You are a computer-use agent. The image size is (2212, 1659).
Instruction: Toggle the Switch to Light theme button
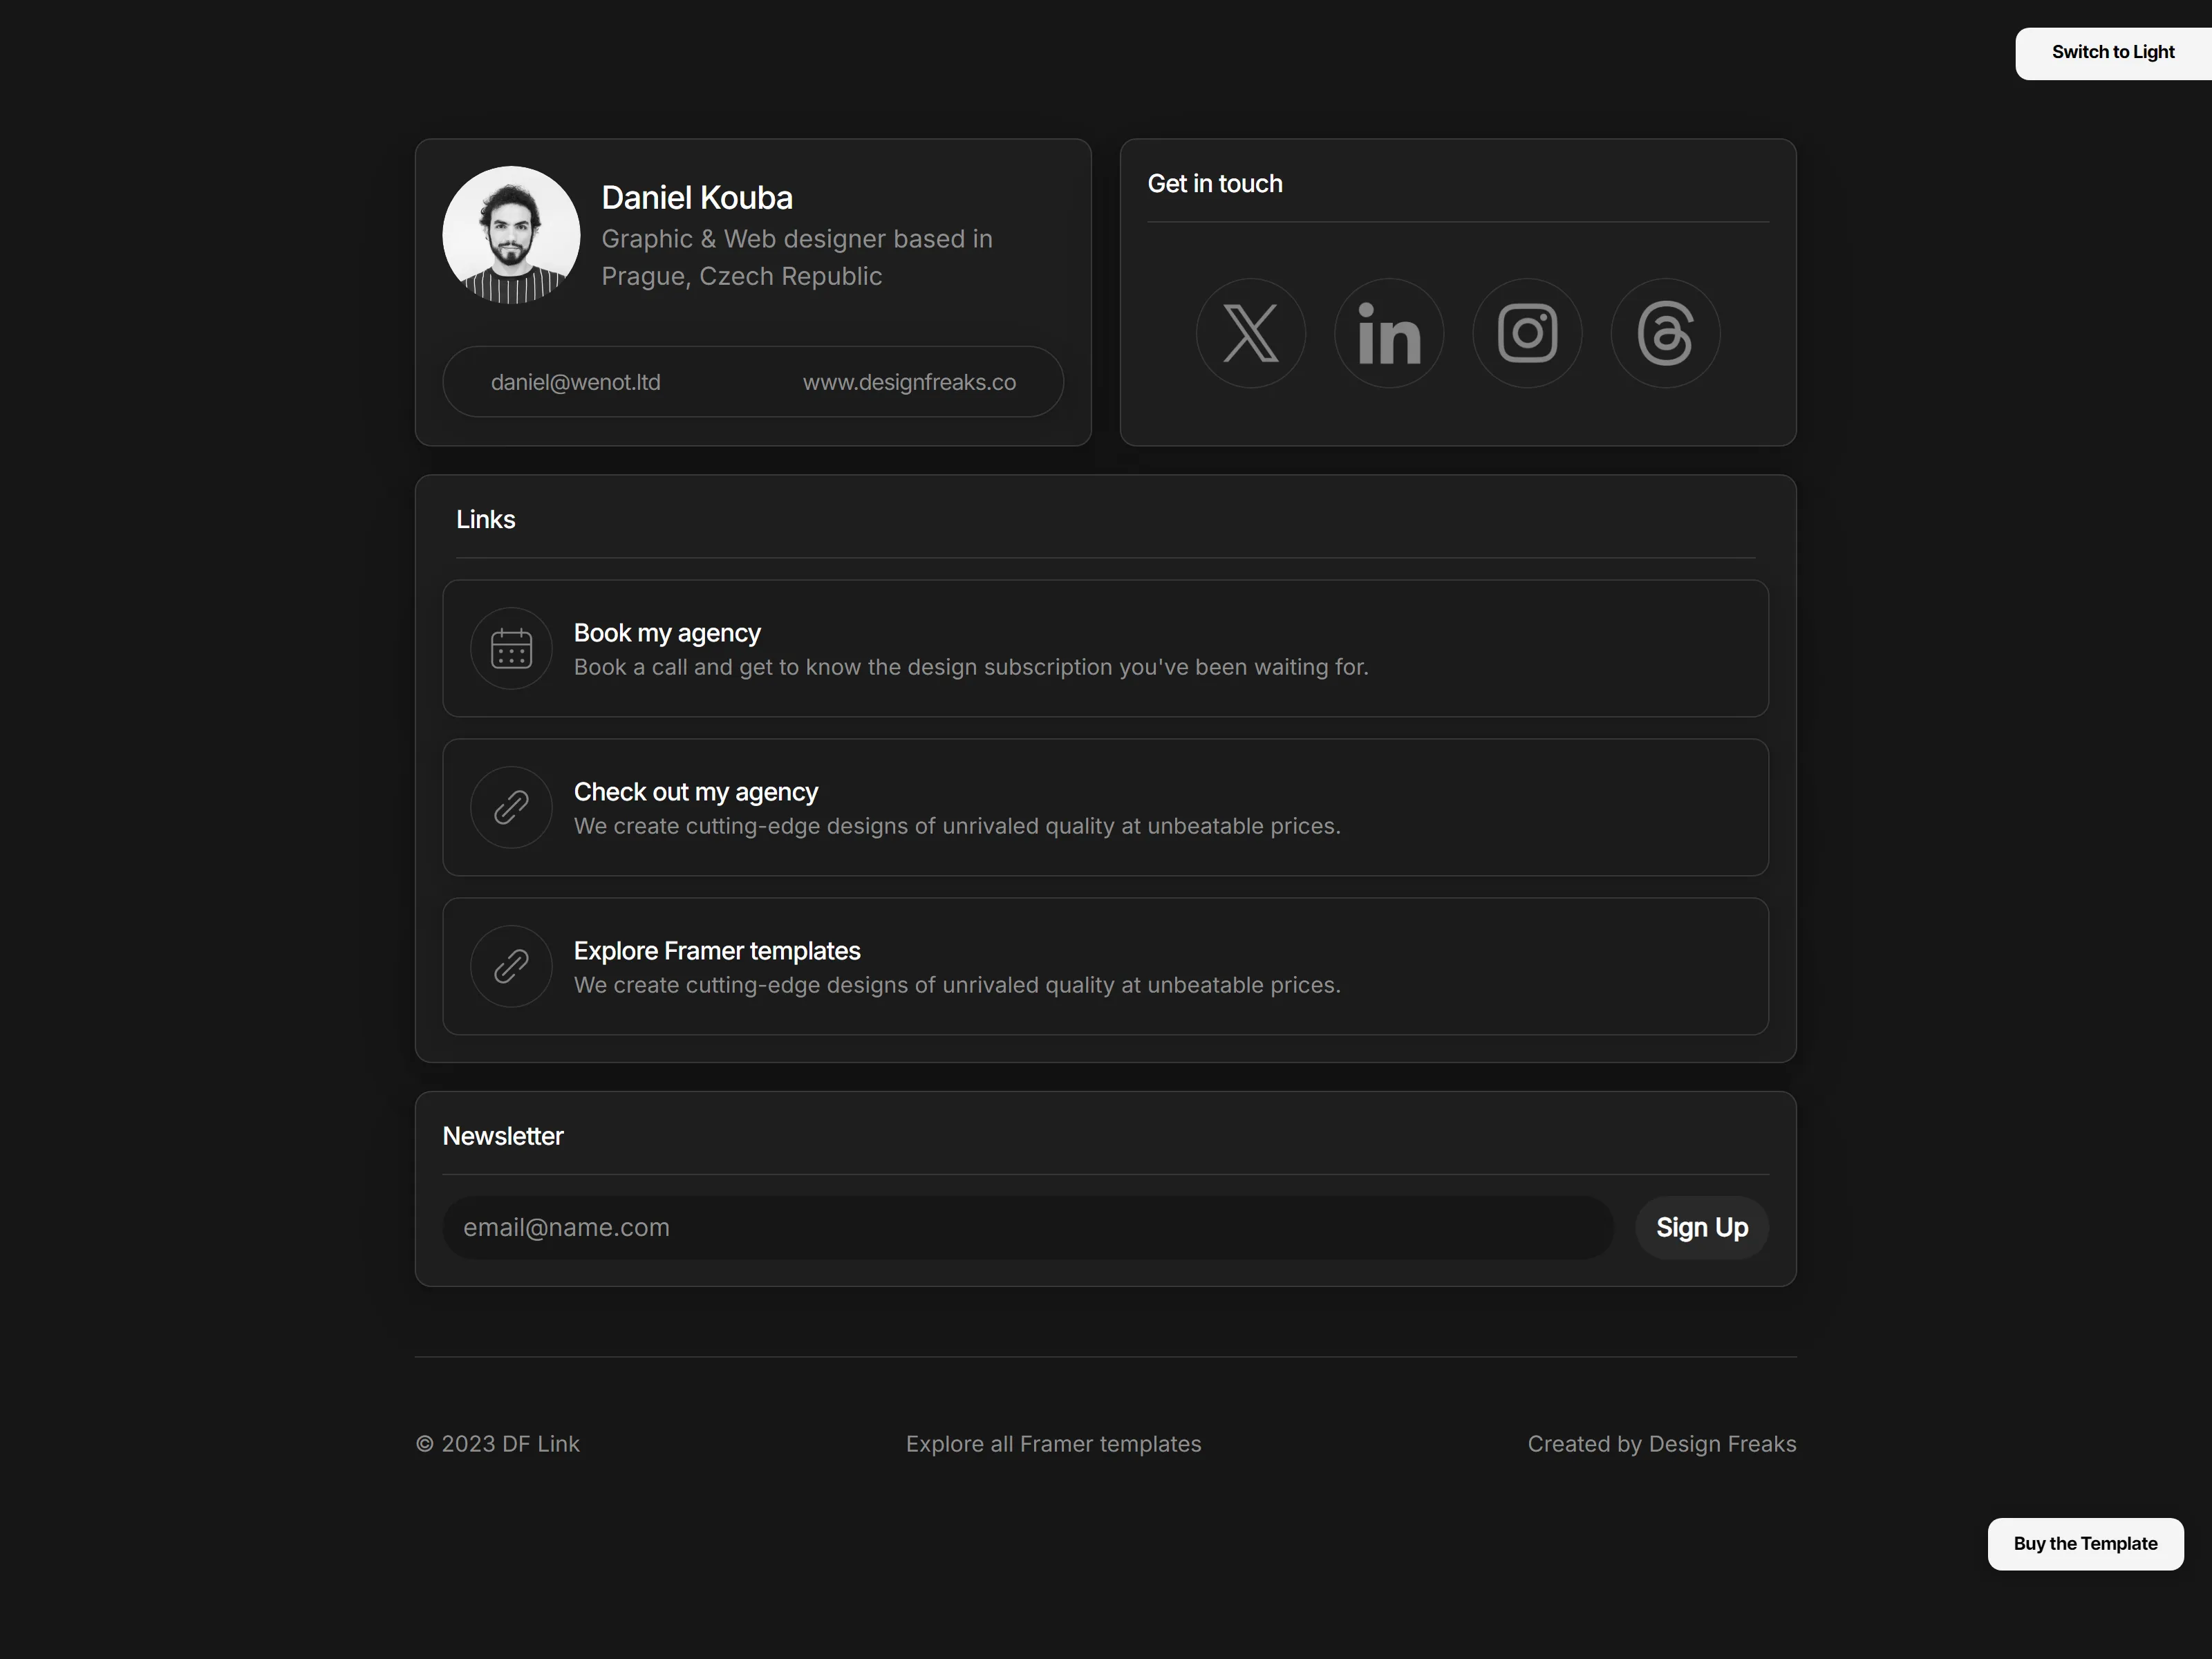2113,53
